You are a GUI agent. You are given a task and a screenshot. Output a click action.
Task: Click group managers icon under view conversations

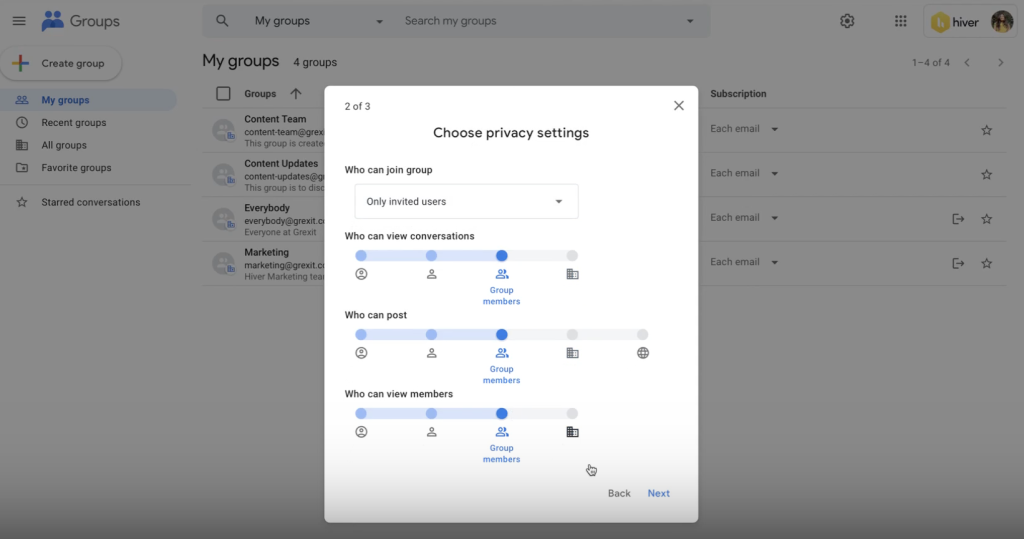[432, 274]
